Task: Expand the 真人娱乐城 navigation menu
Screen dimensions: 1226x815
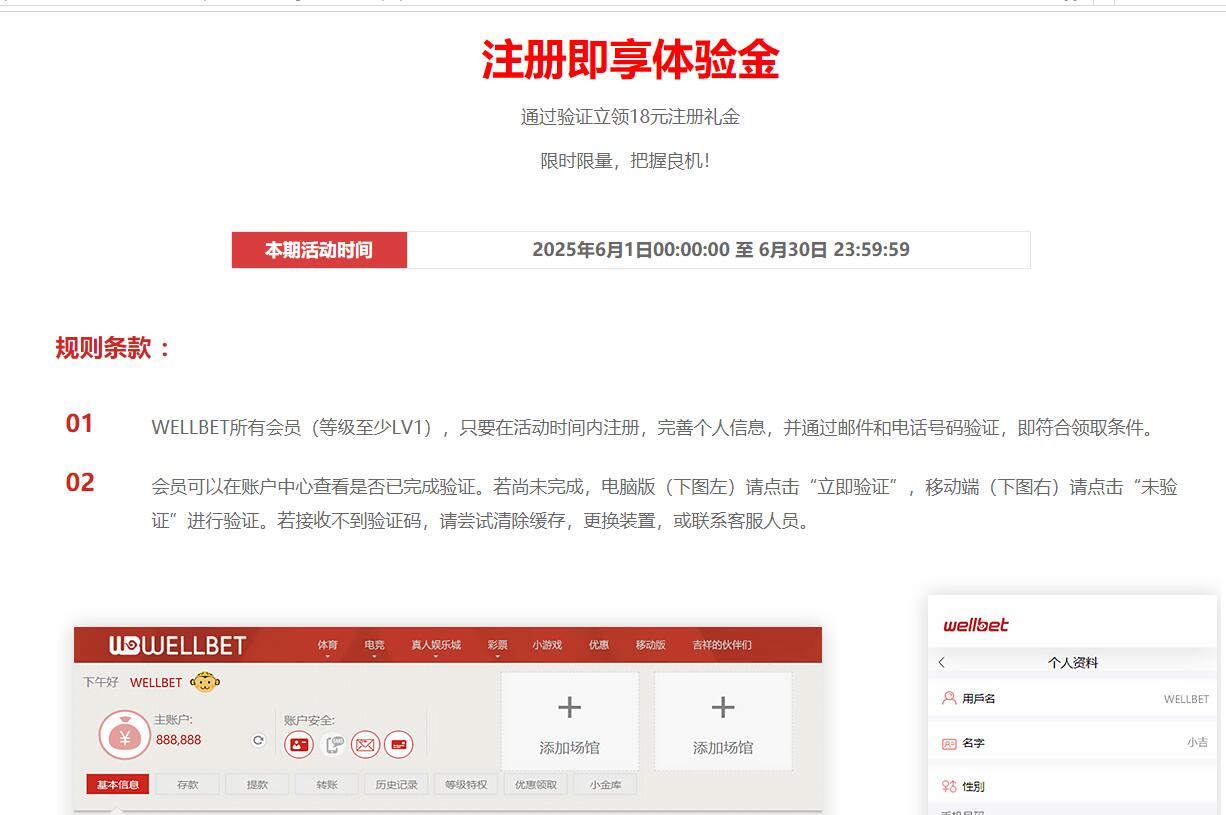Action: [x=436, y=646]
